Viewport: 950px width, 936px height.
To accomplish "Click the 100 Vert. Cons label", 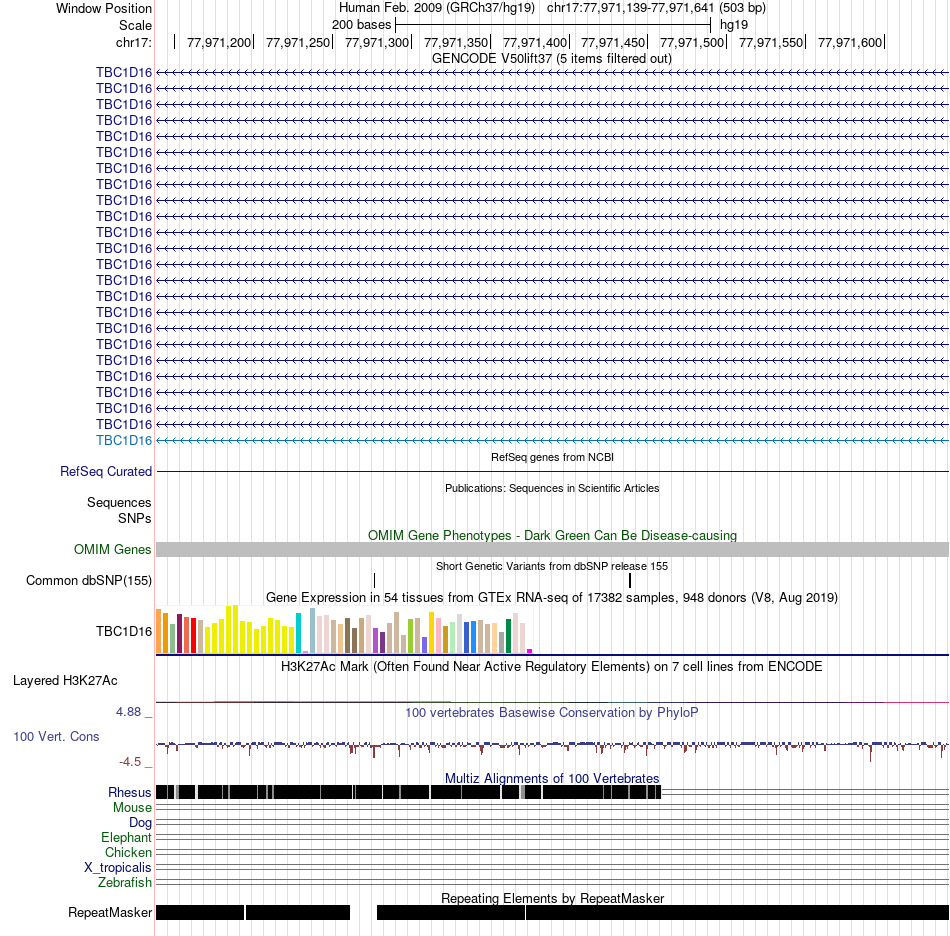I will coord(56,737).
